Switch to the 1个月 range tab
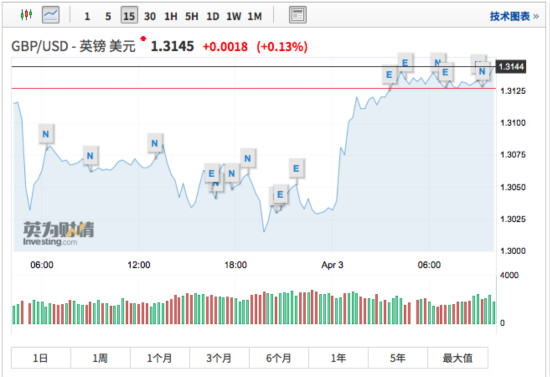Screen dimensions: 550x377 coord(160,358)
